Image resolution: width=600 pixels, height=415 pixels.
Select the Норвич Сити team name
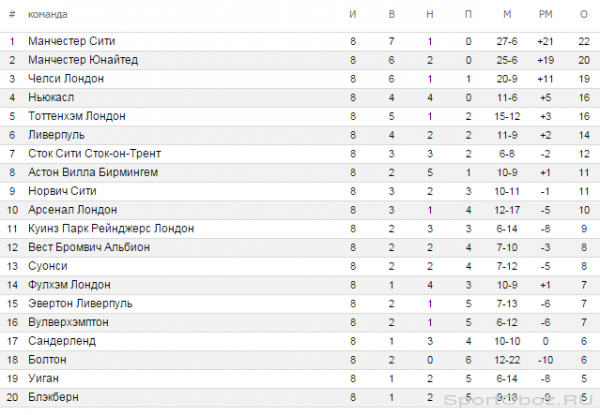[62, 191]
